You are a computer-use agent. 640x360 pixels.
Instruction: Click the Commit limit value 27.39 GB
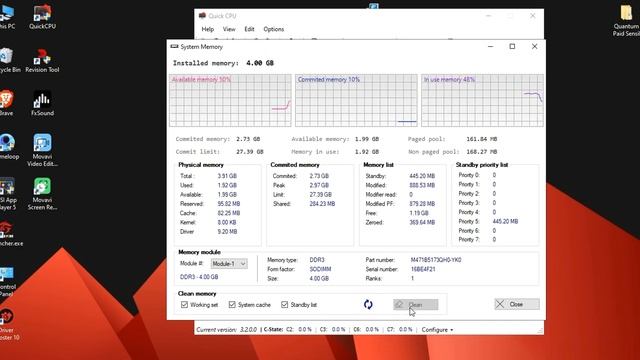pos(250,151)
